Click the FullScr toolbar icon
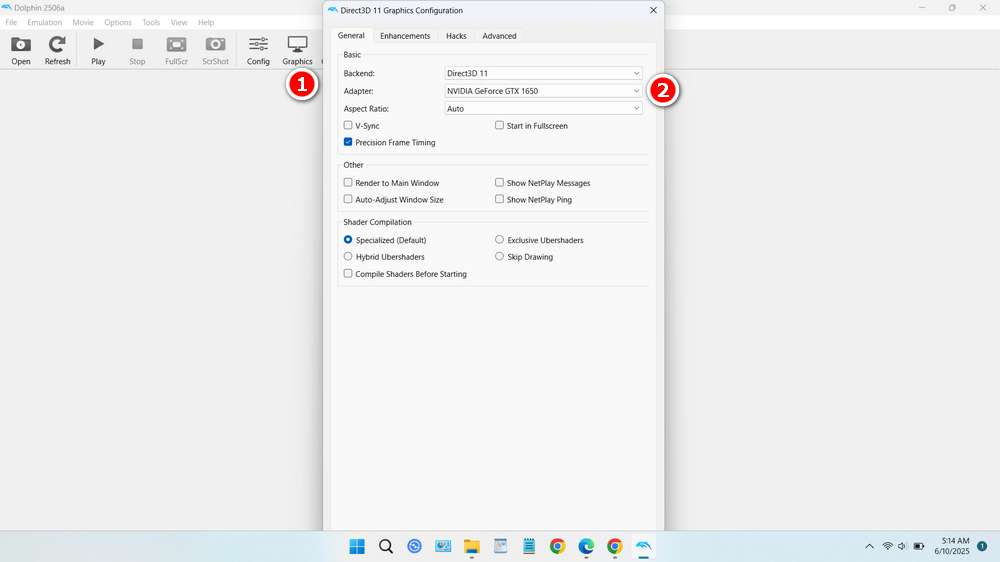Image resolution: width=1000 pixels, height=562 pixels. point(176,50)
